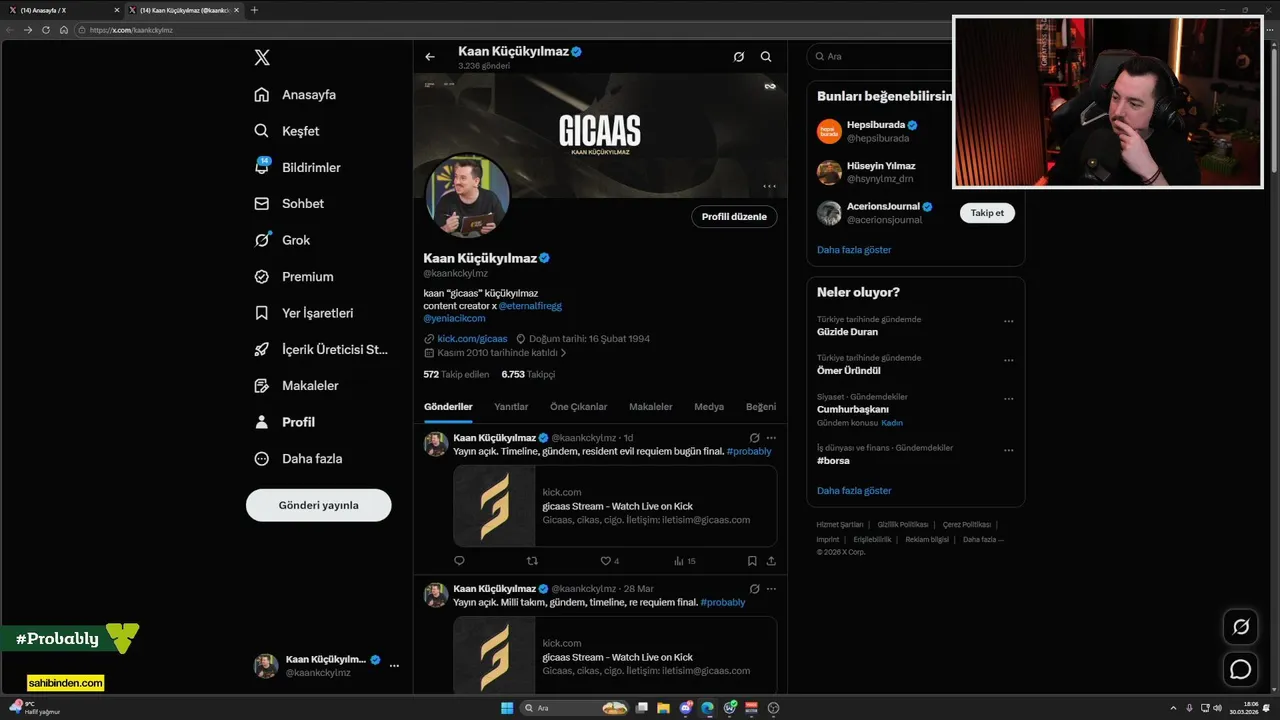Open more options on the 28 Mar post

point(771,589)
